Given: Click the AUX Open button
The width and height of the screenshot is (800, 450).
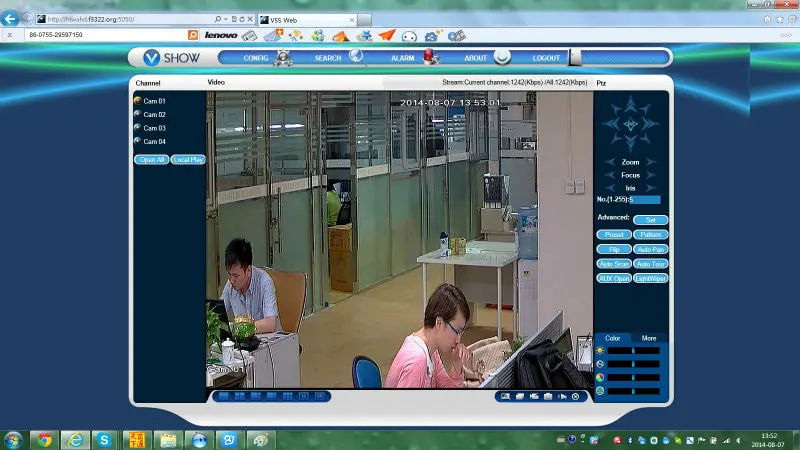Looking at the screenshot, I should [614, 279].
